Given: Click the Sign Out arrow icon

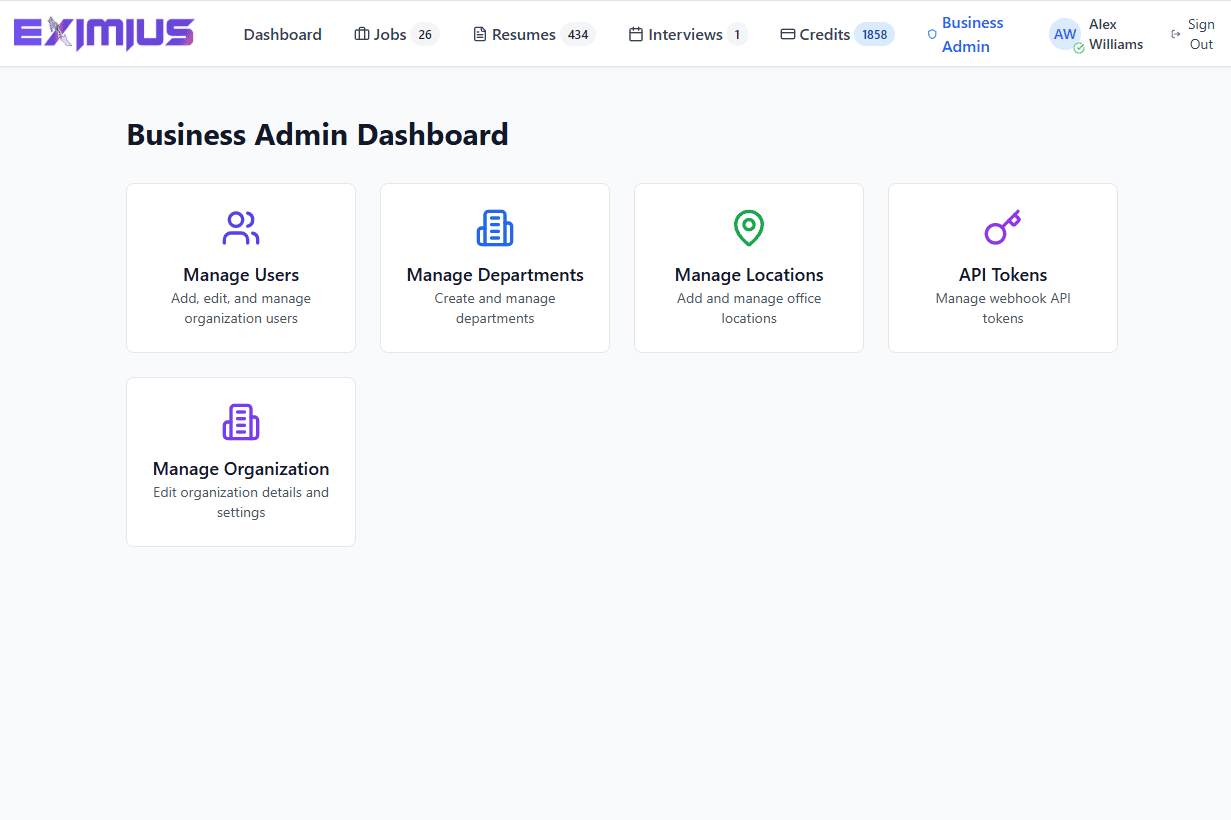Looking at the screenshot, I should [1176, 34].
